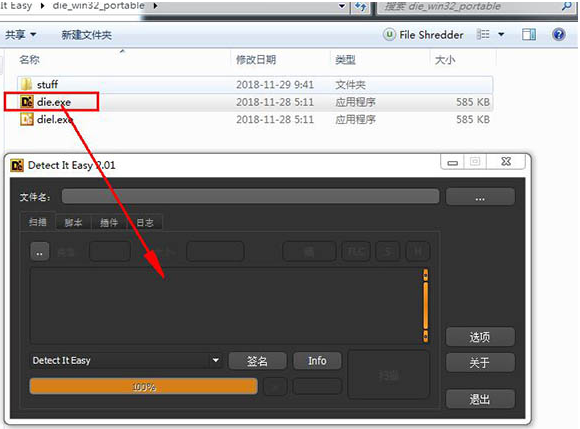This screenshot has height=429, width=580.
Task: Click the search magnifier icon
Action: pyautogui.click(x=566, y=6)
